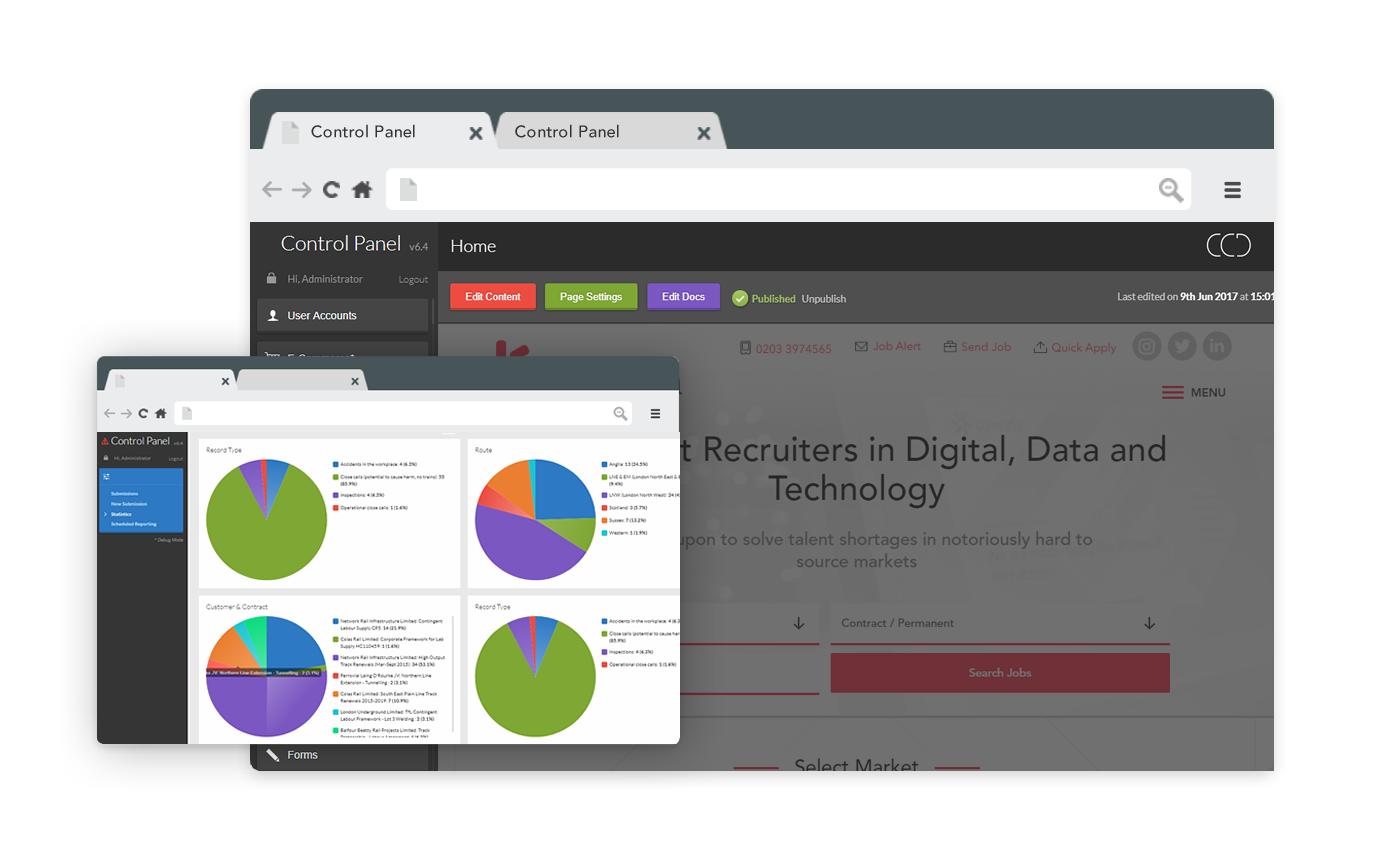Click magnifier icon in large browser address bar
Screen dimensions: 1400x844
pyautogui.click(x=1170, y=190)
